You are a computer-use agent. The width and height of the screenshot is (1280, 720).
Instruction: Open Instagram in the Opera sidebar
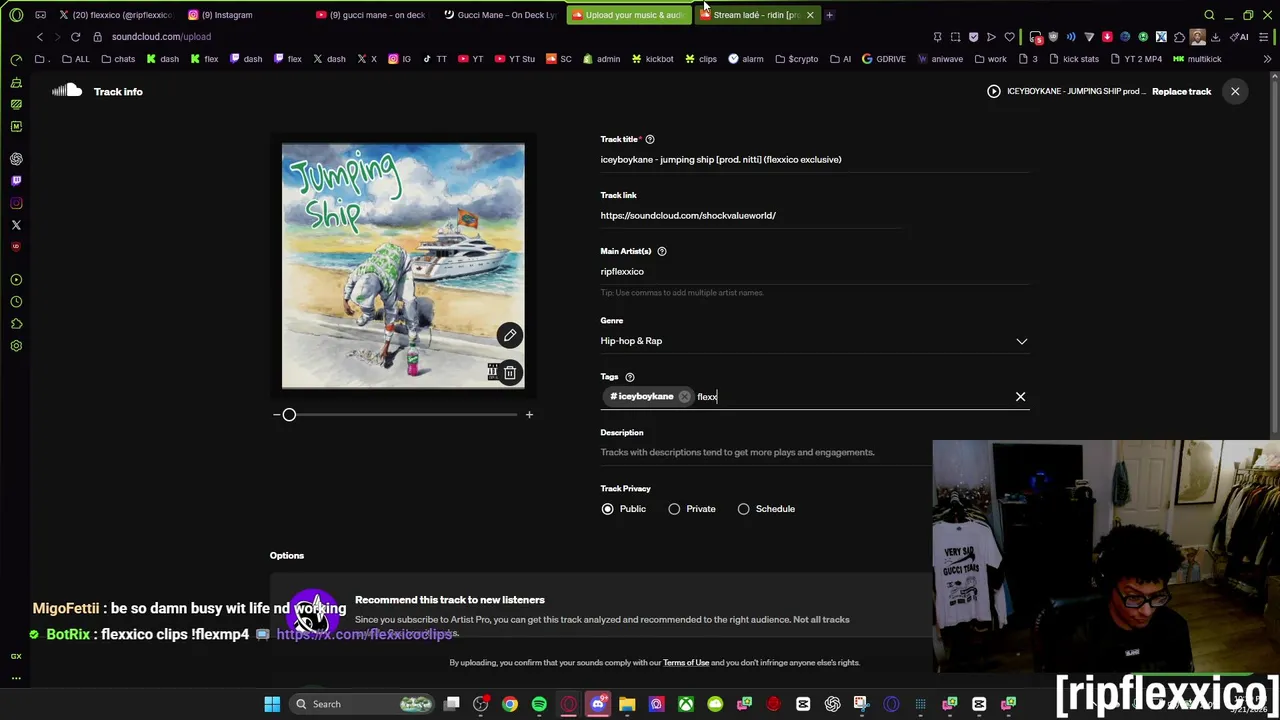pyautogui.click(x=16, y=203)
